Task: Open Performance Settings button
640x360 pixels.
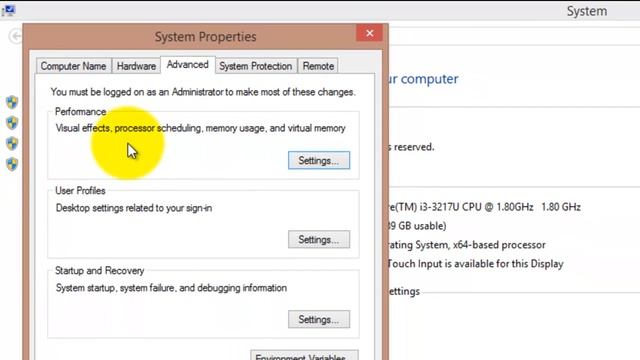Action: (x=319, y=160)
